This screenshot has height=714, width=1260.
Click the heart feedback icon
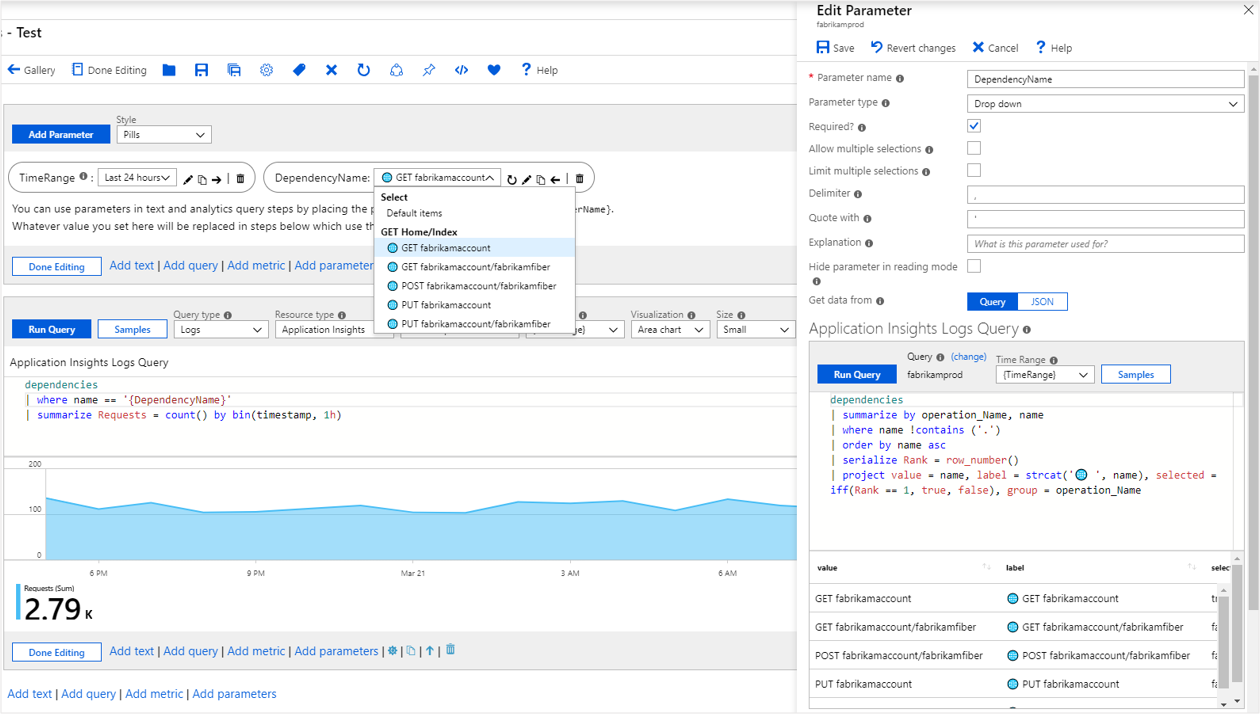pos(494,70)
